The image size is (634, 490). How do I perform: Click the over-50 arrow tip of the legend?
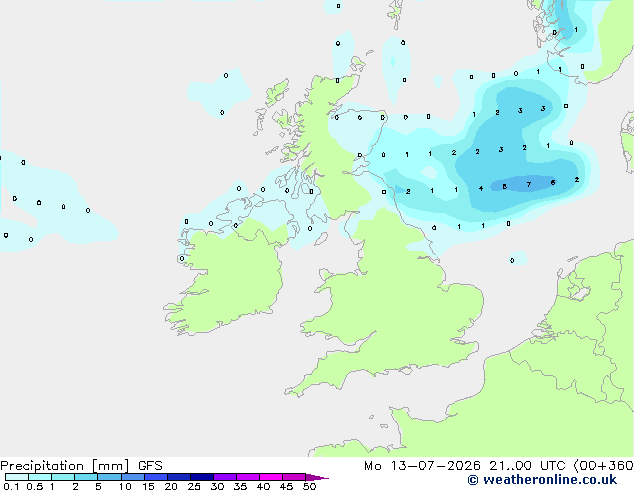(x=317, y=477)
